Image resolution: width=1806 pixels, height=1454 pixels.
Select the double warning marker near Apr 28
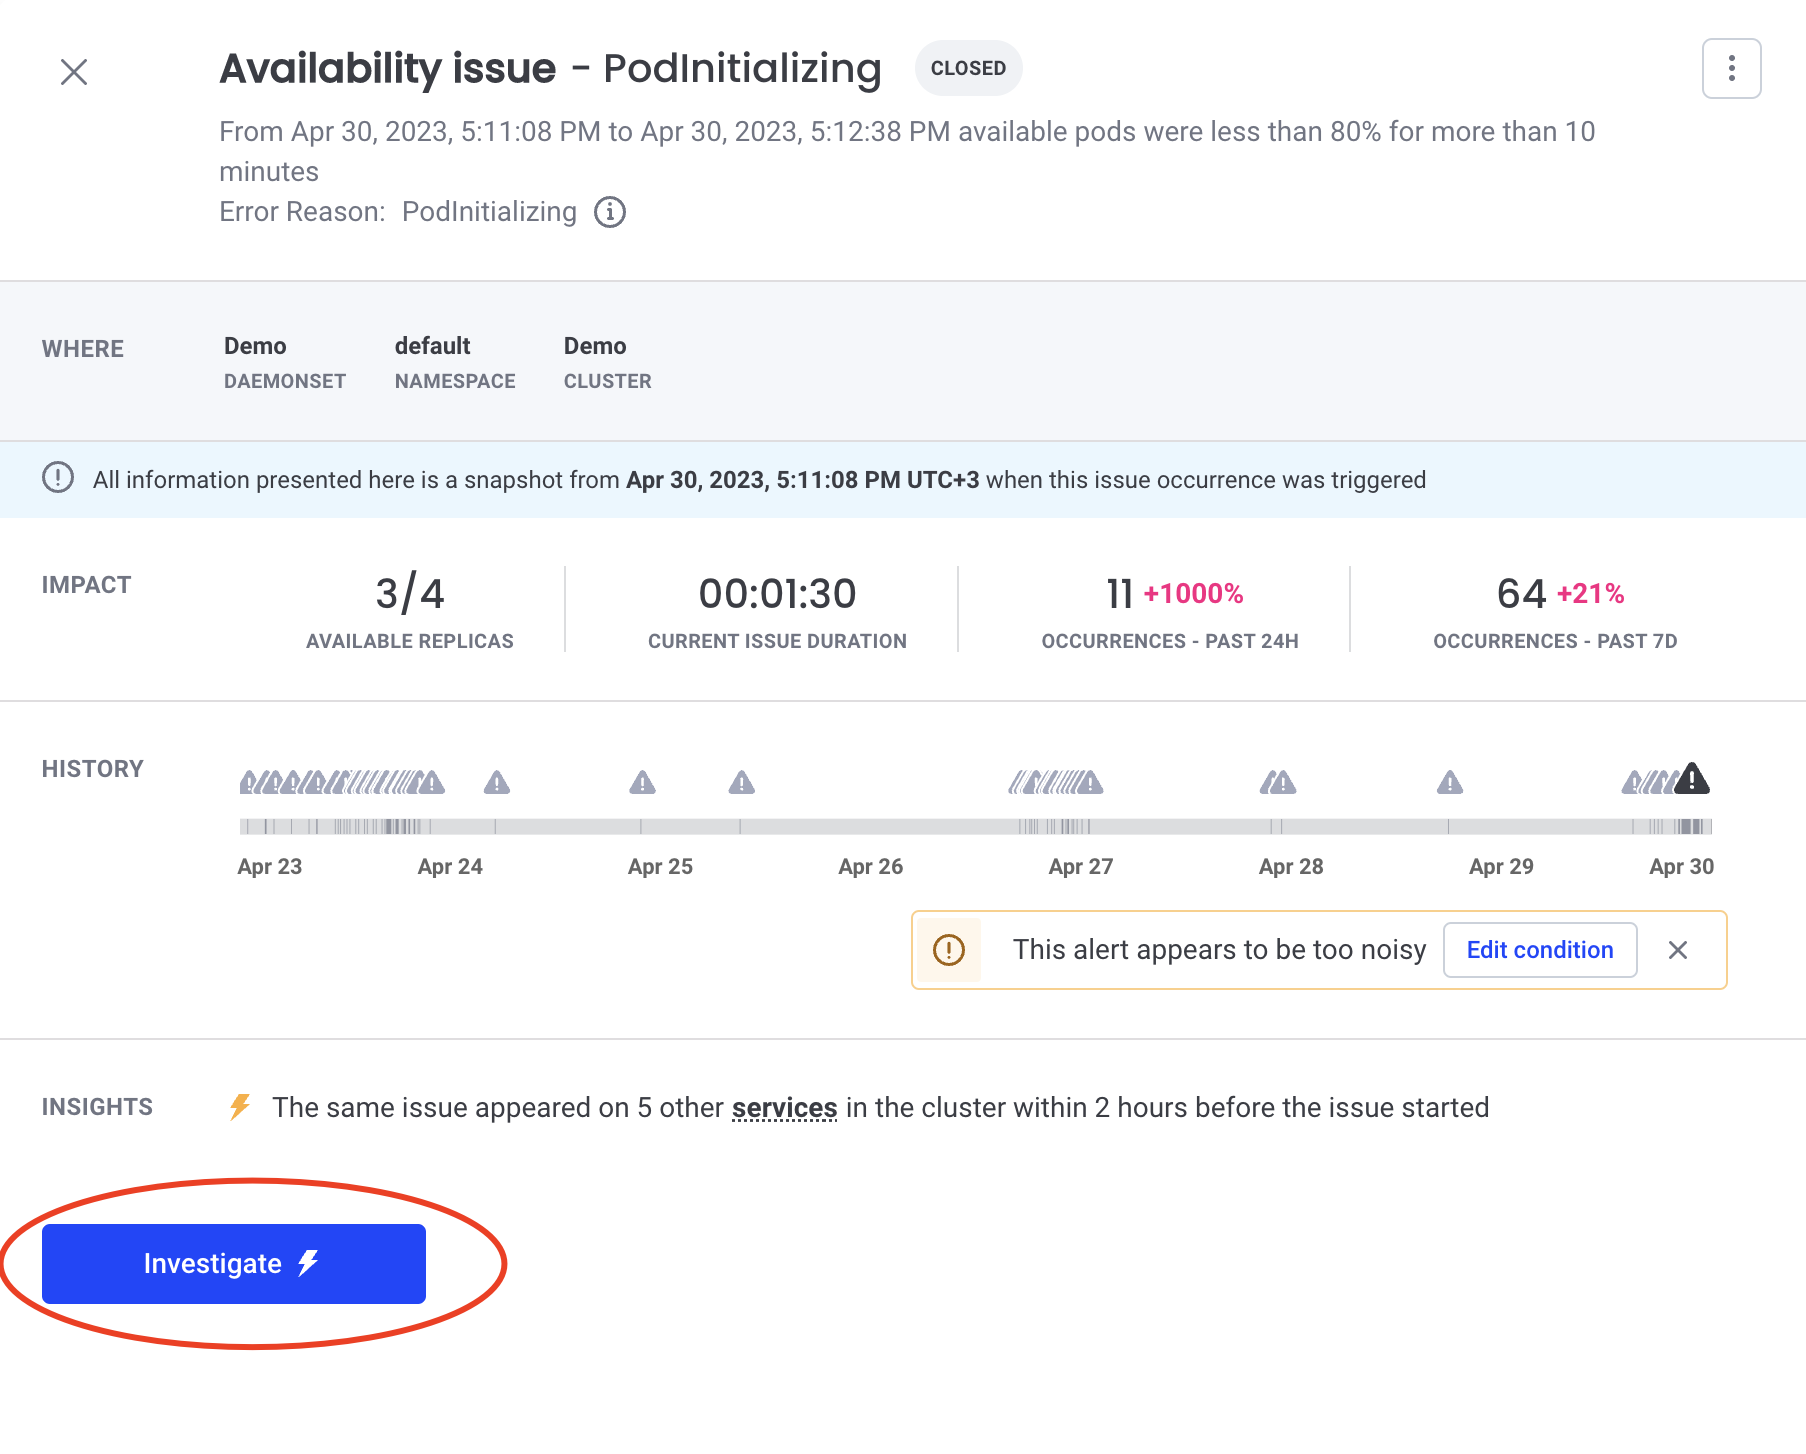coord(1278,782)
